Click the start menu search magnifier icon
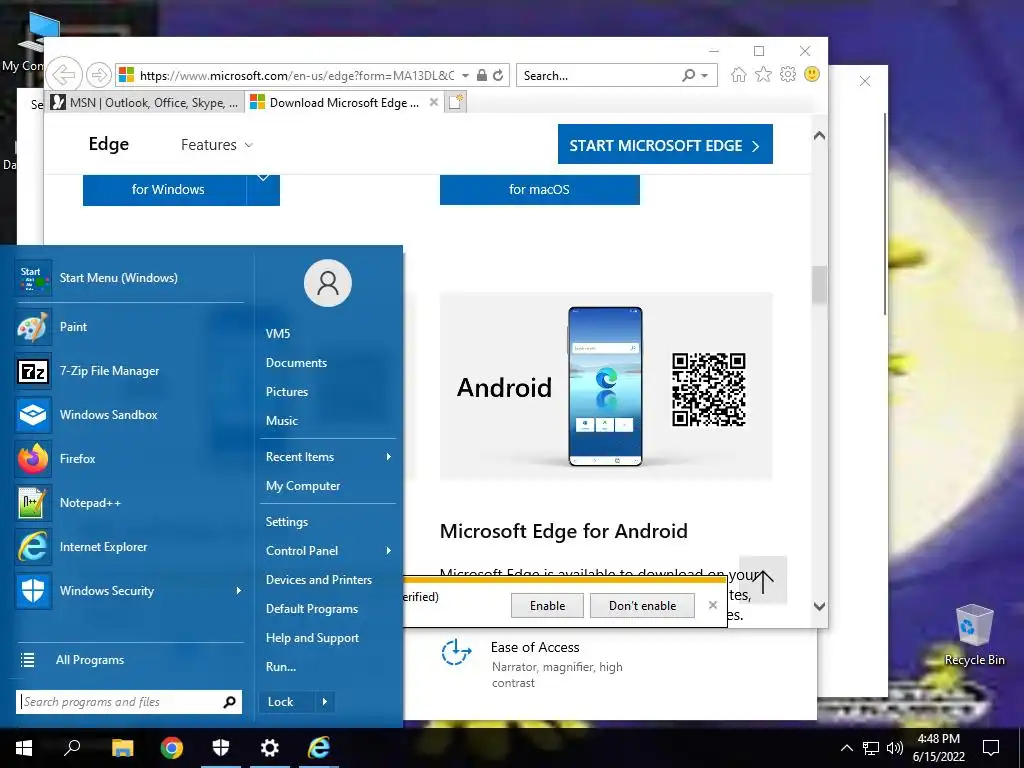 pos(229,702)
